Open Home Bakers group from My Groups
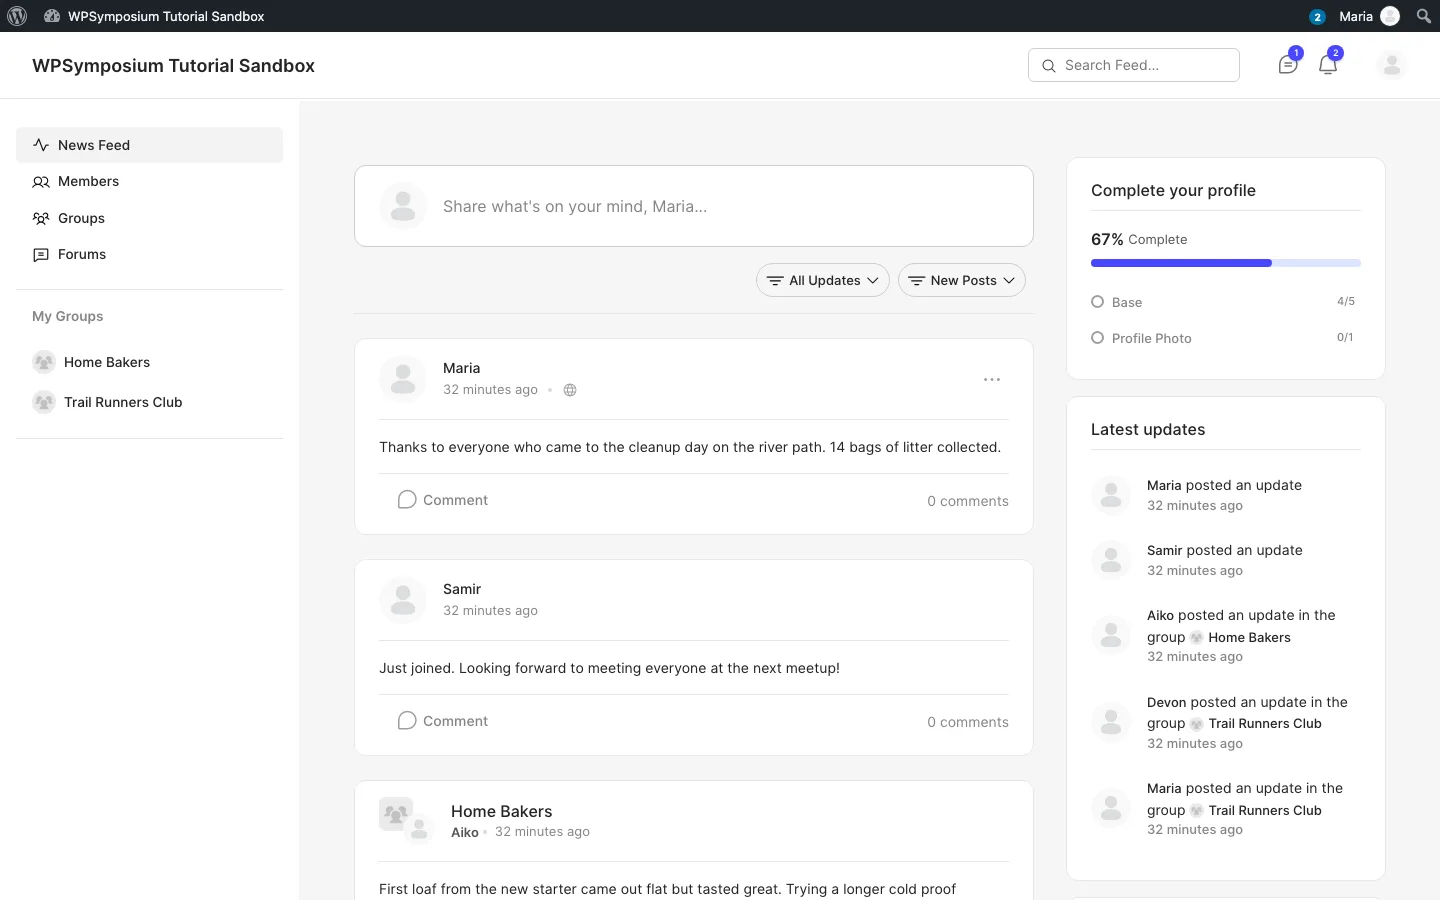 click(107, 362)
